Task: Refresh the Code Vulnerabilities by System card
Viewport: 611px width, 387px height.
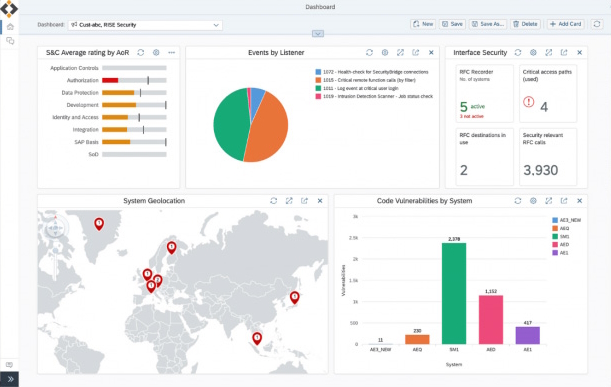Action: point(518,201)
